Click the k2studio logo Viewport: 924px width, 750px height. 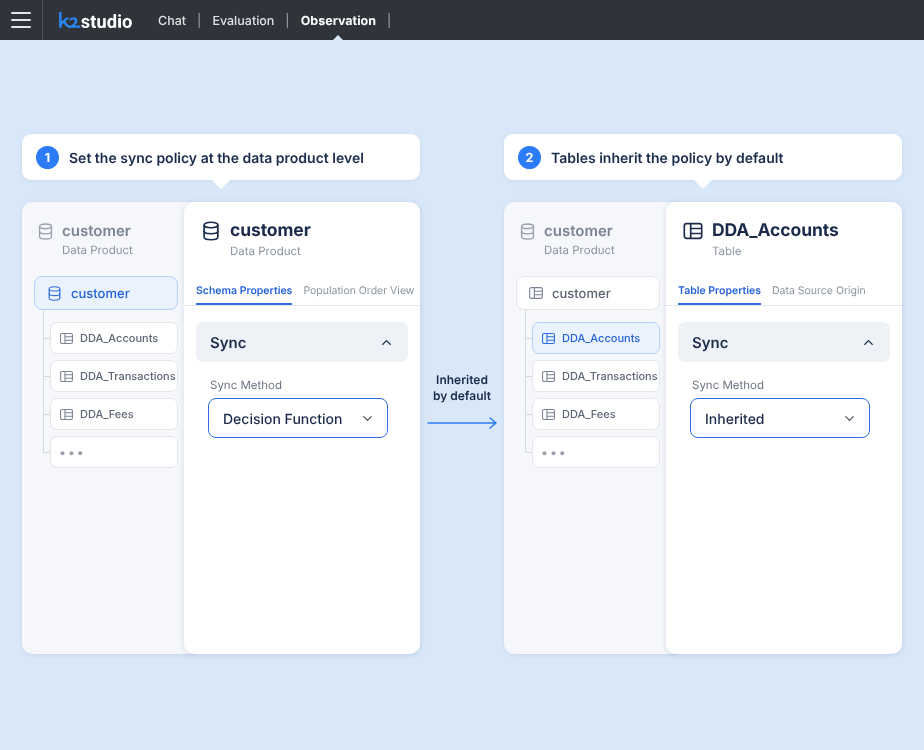pos(95,21)
